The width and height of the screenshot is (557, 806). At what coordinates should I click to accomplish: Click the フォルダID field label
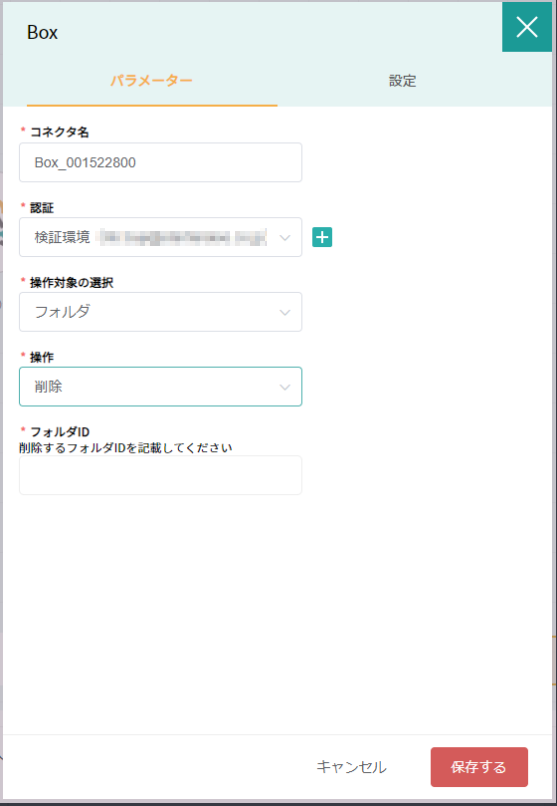click(x=60, y=432)
